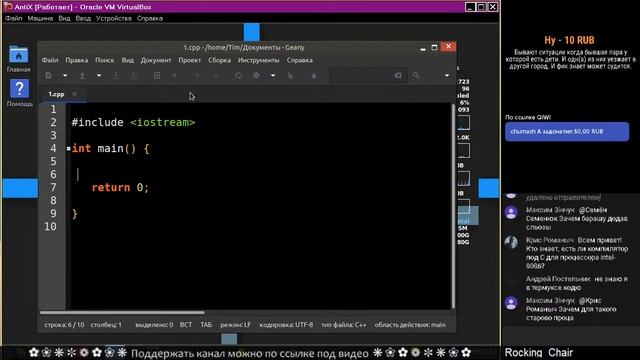640x360 pixels.
Task: Open VirtualBox Устройства menu
Action: click(114, 18)
